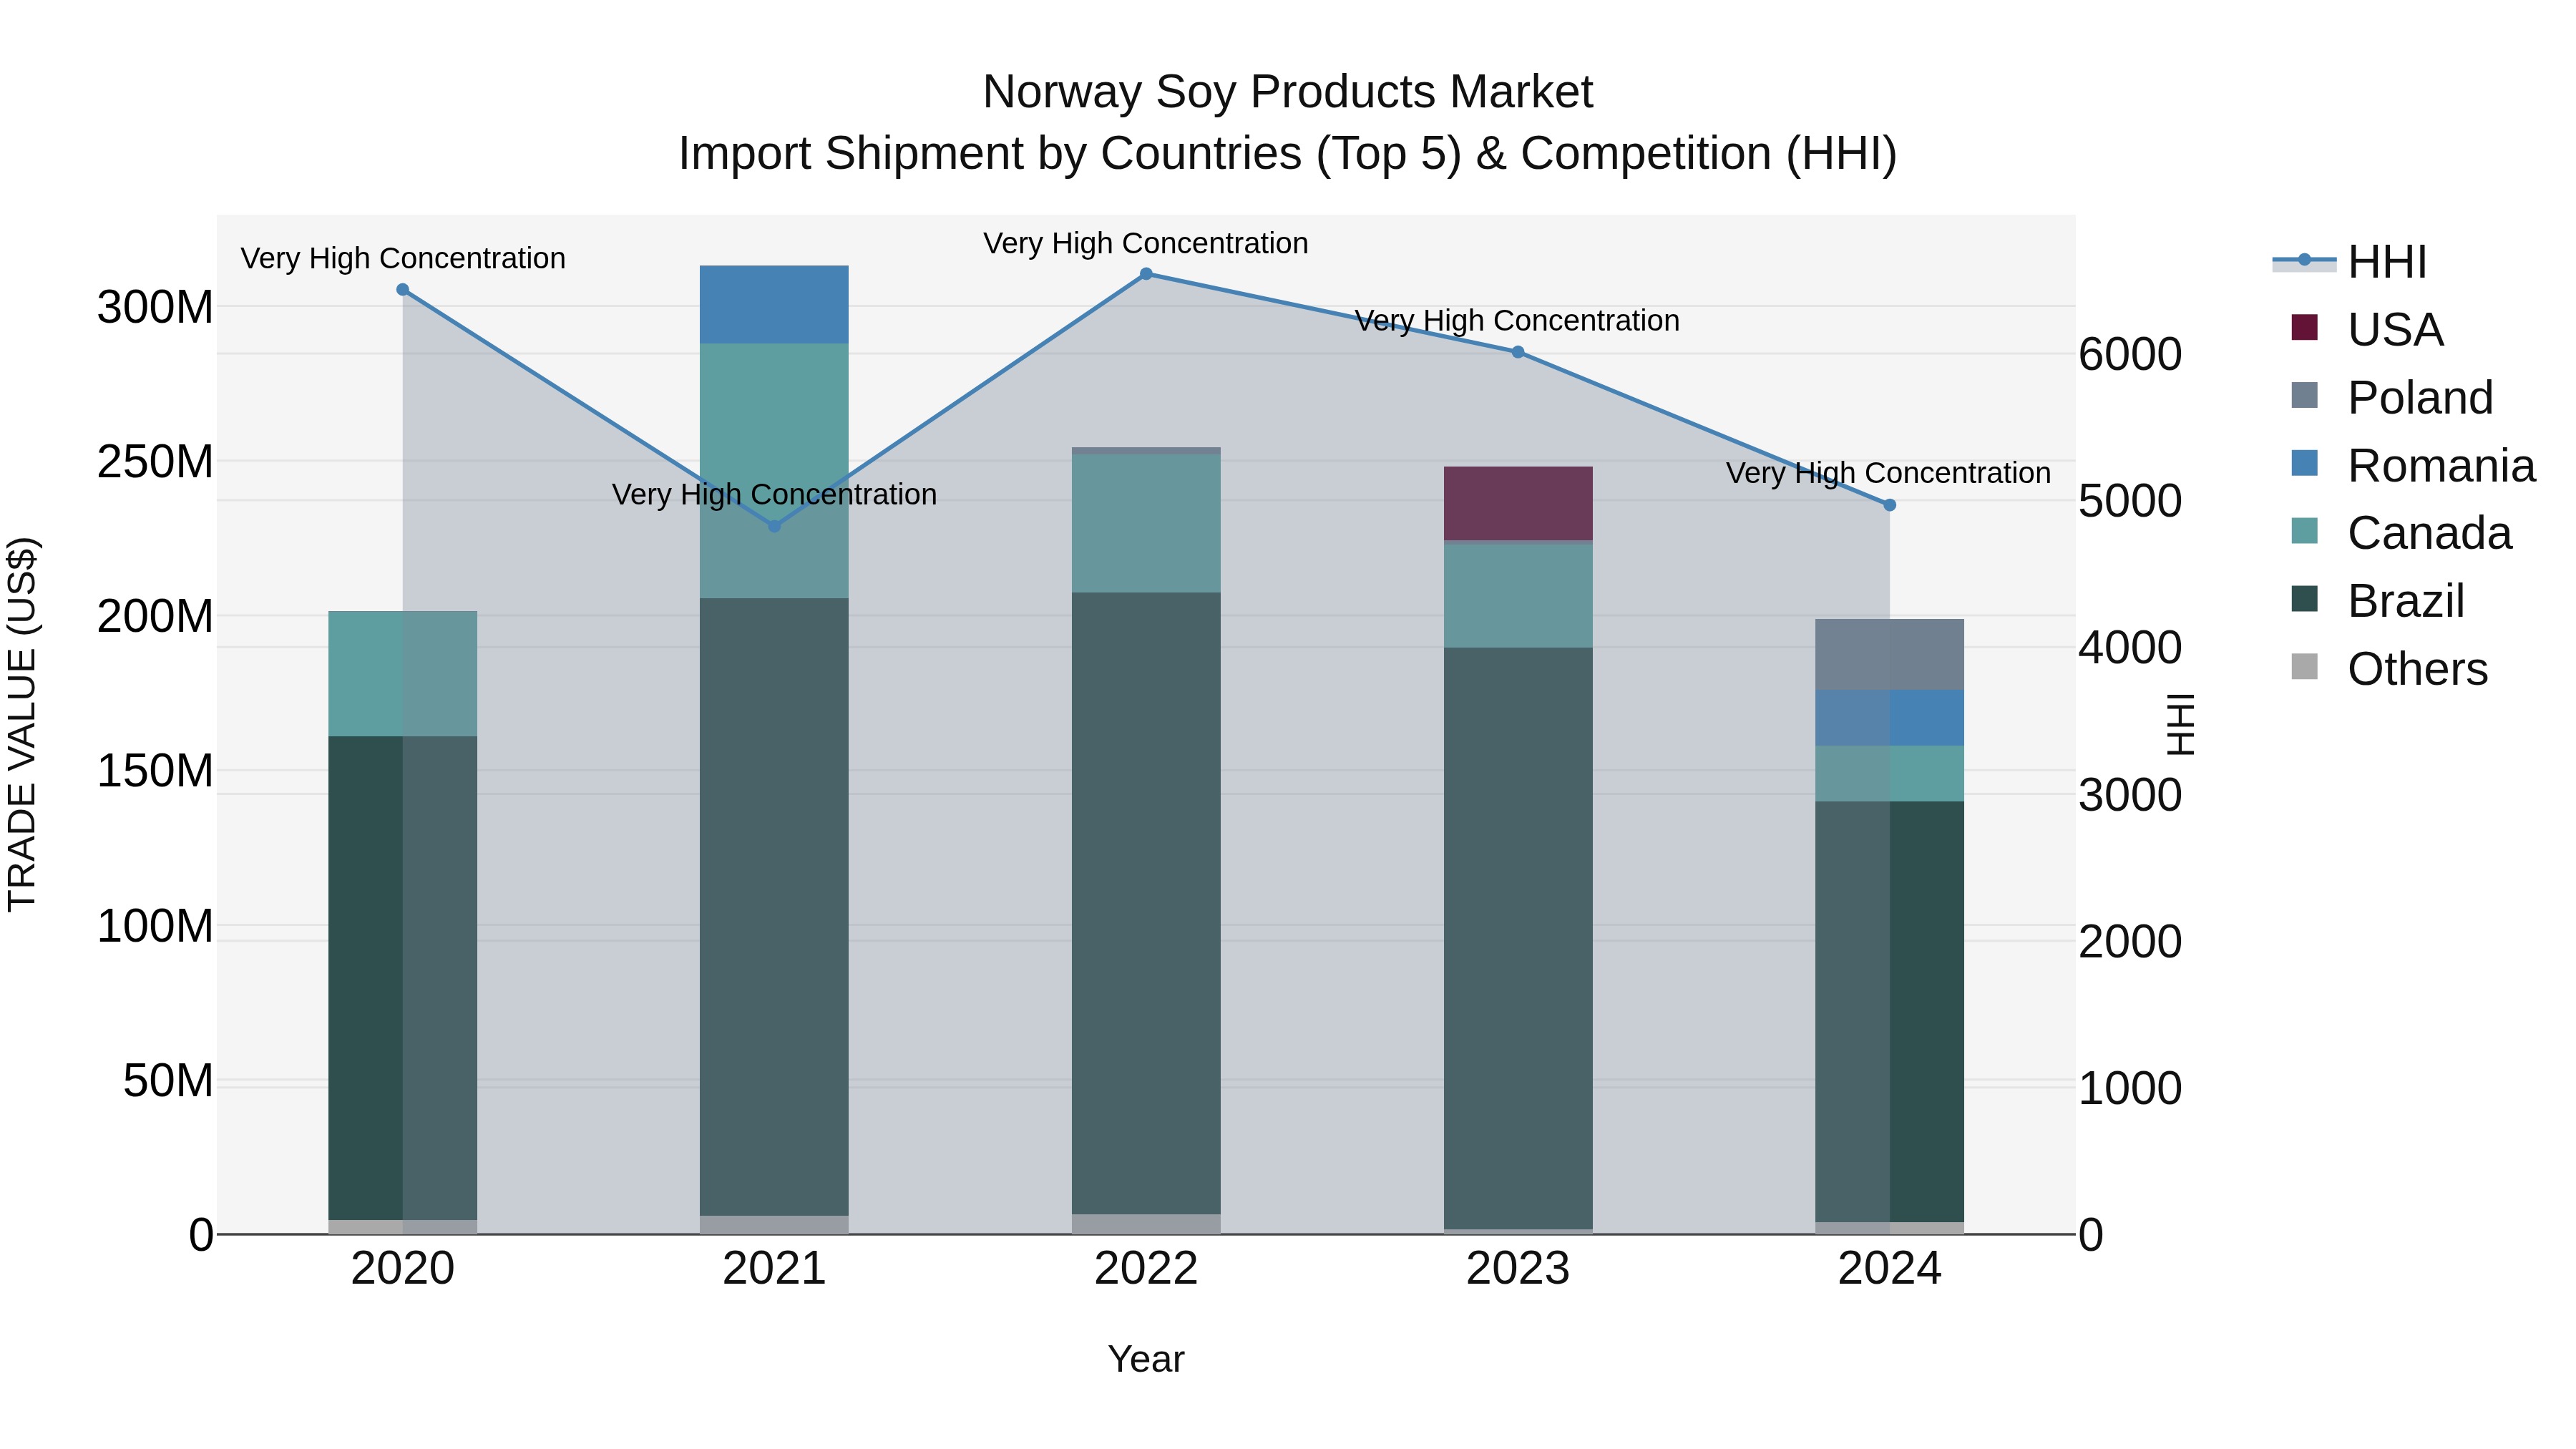Screen dimensions: 2576x1449
Task: Click the 2022 Canada bar segment
Action: pyautogui.click(x=1146, y=524)
